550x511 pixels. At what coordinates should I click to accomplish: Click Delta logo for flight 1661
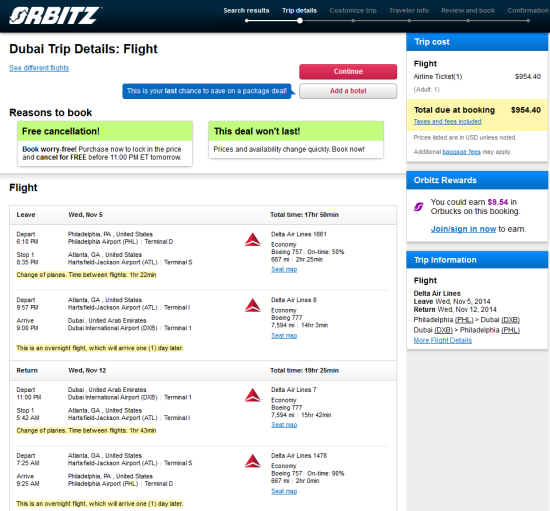click(x=253, y=239)
